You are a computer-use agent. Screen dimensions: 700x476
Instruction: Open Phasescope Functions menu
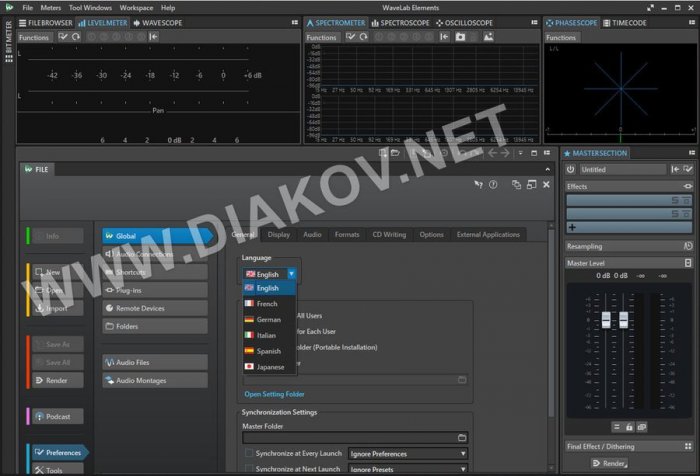(561, 38)
